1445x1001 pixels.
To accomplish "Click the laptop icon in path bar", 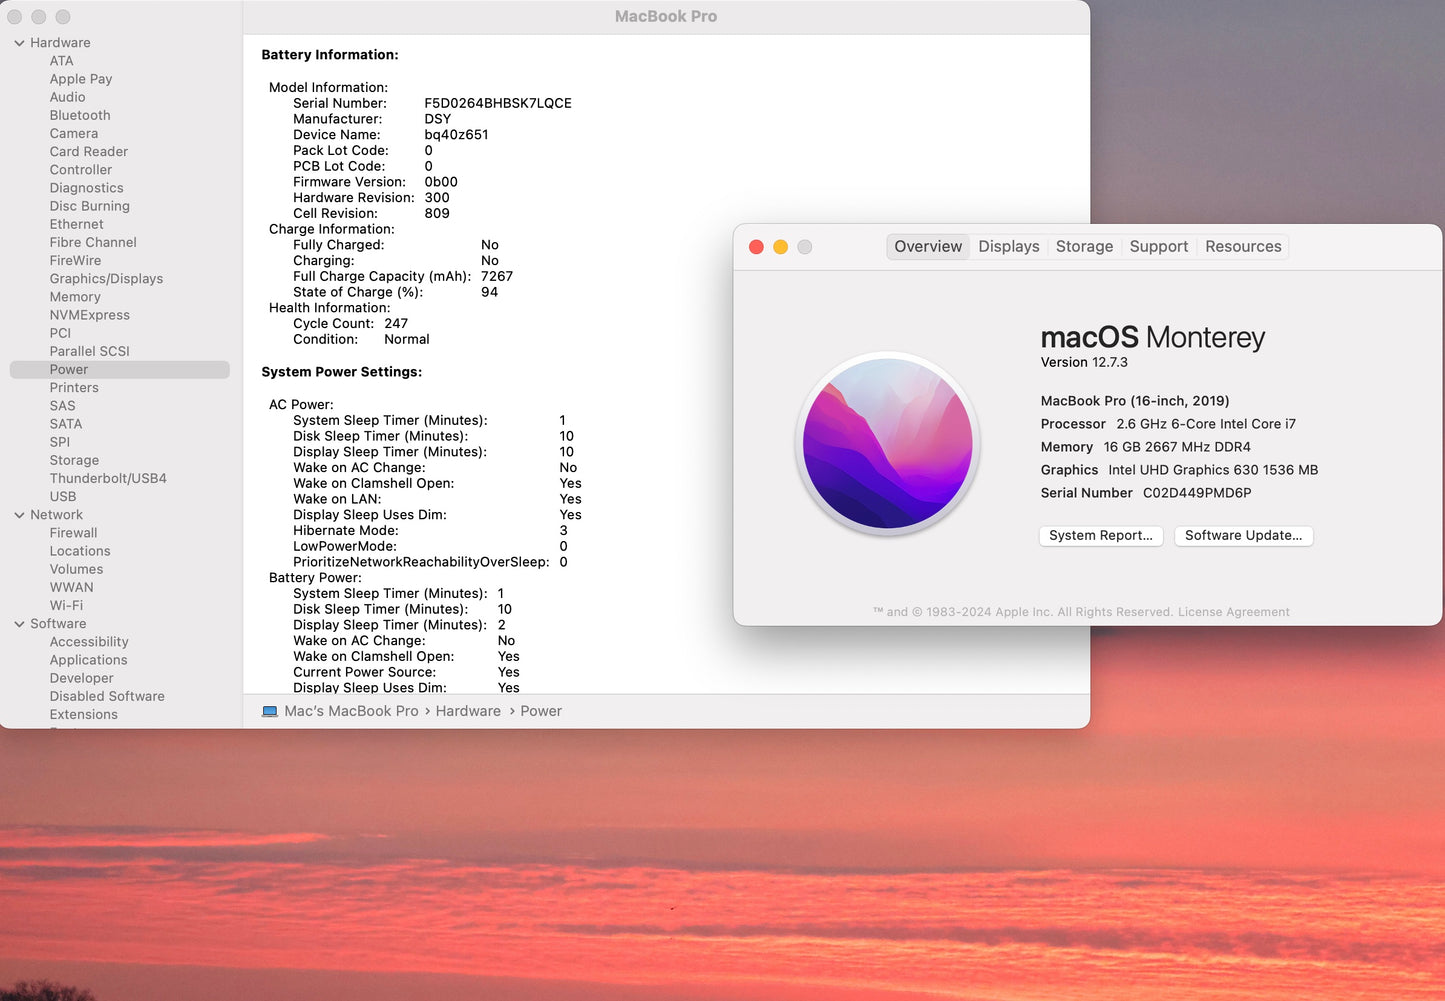I will pyautogui.click(x=270, y=711).
